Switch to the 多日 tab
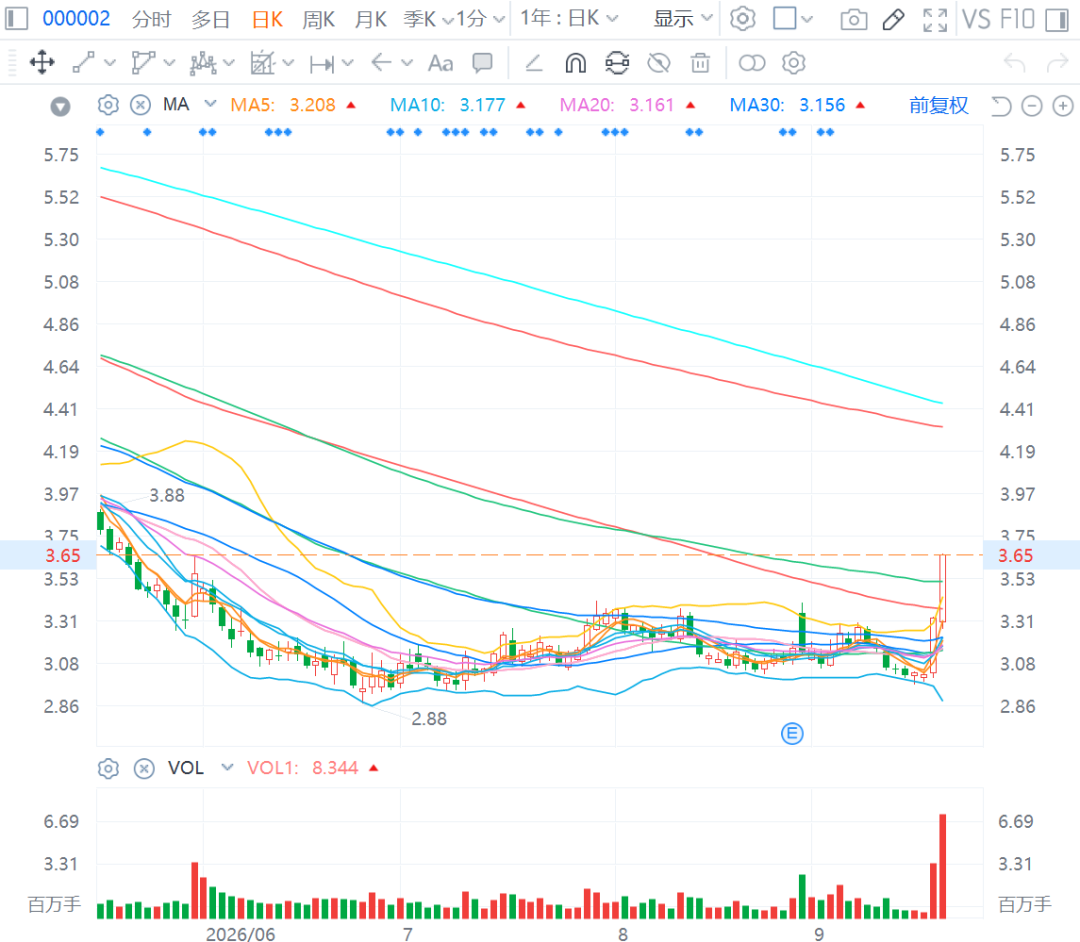The width and height of the screenshot is (1080, 942). point(211,19)
